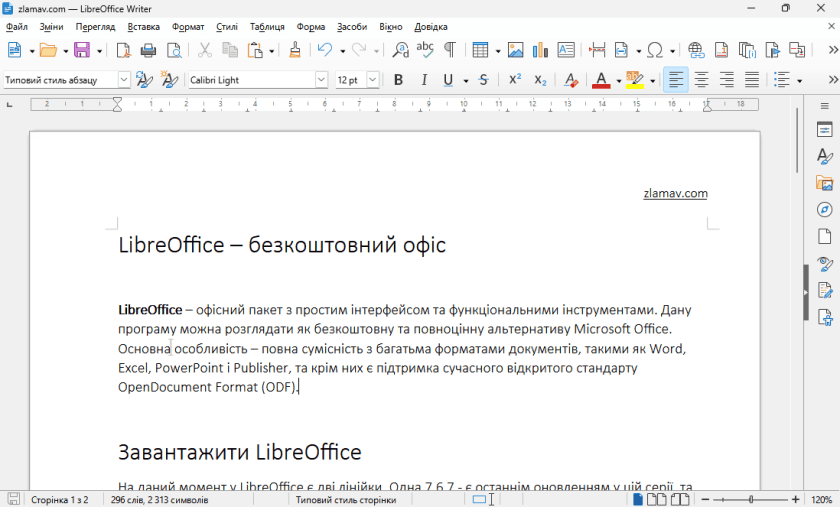Image resolution: width=840 pixels, height=507 pixels.
Task: Insert a chart icon
Action: 540,50
